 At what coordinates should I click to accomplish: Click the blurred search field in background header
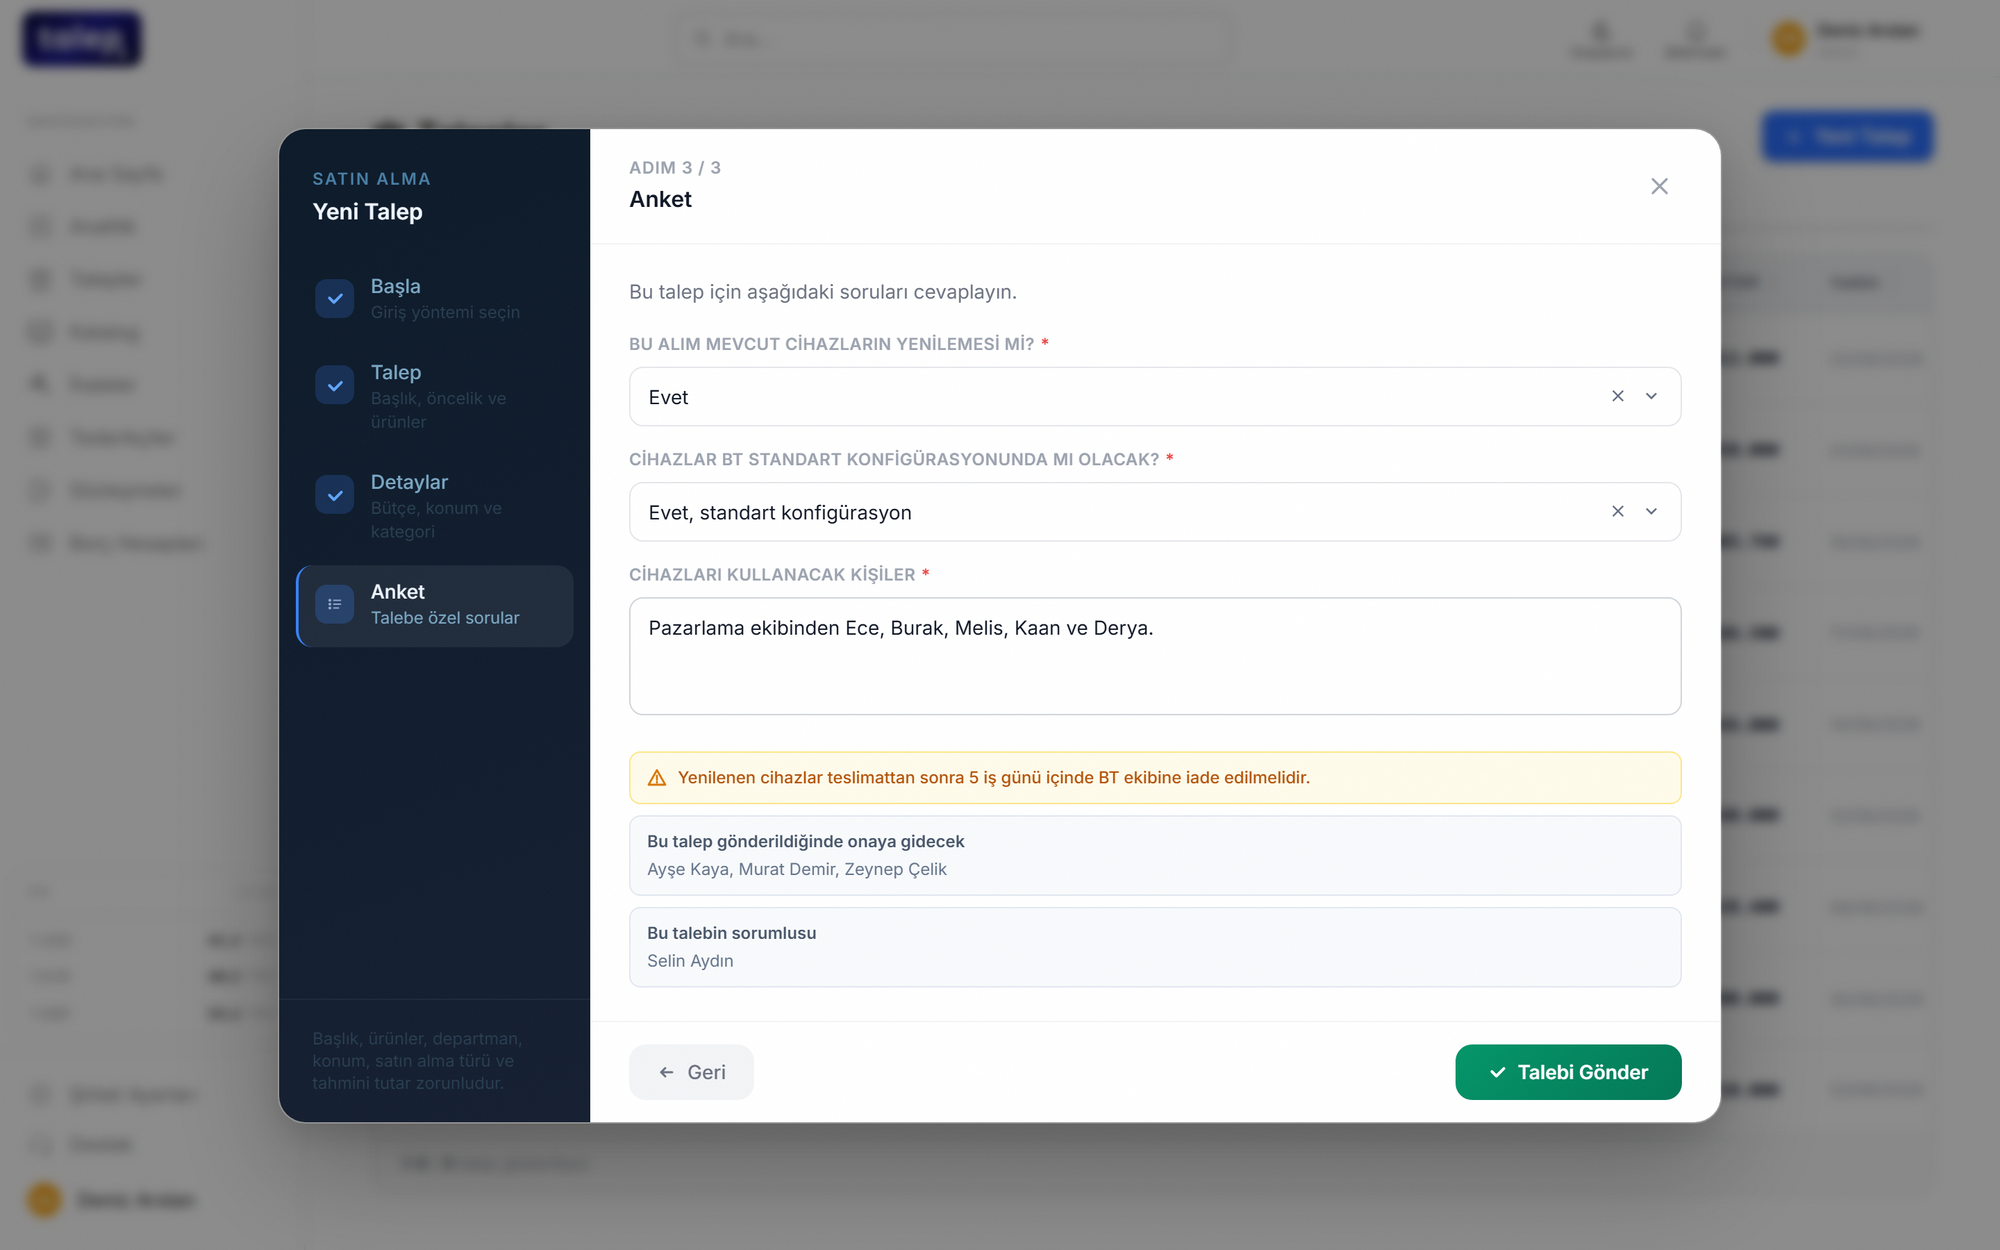[952, 39]
